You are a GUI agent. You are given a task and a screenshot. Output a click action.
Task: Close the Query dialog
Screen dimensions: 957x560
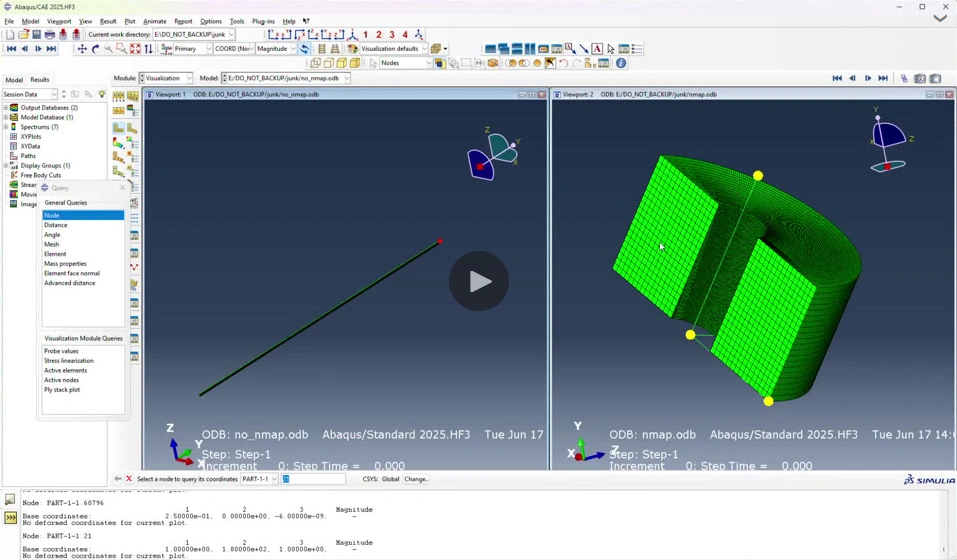coord(123,188)
